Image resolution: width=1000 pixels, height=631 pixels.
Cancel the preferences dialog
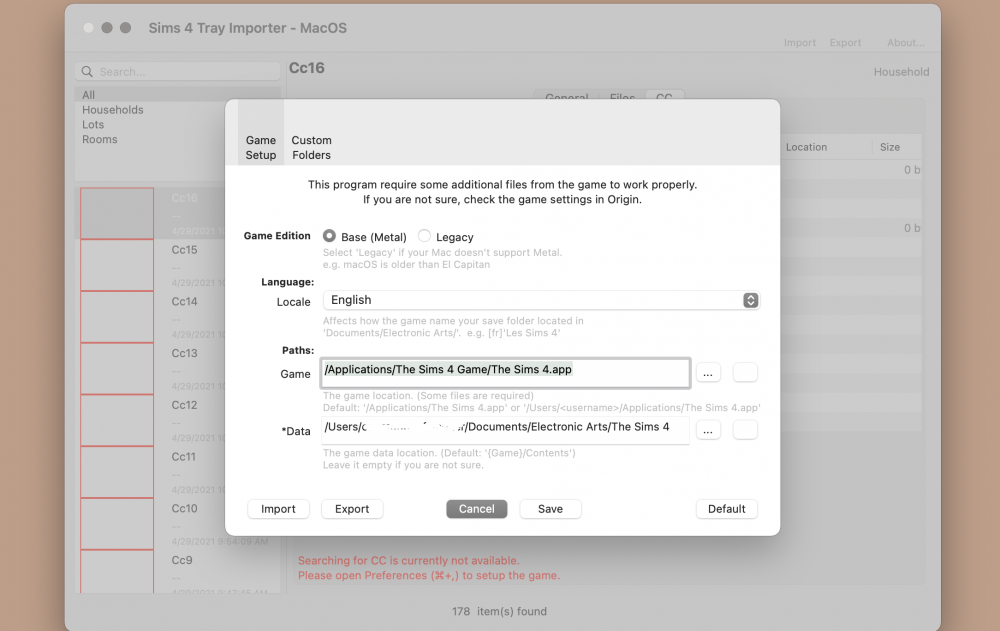pyautogui.click(x=476, y=509)
